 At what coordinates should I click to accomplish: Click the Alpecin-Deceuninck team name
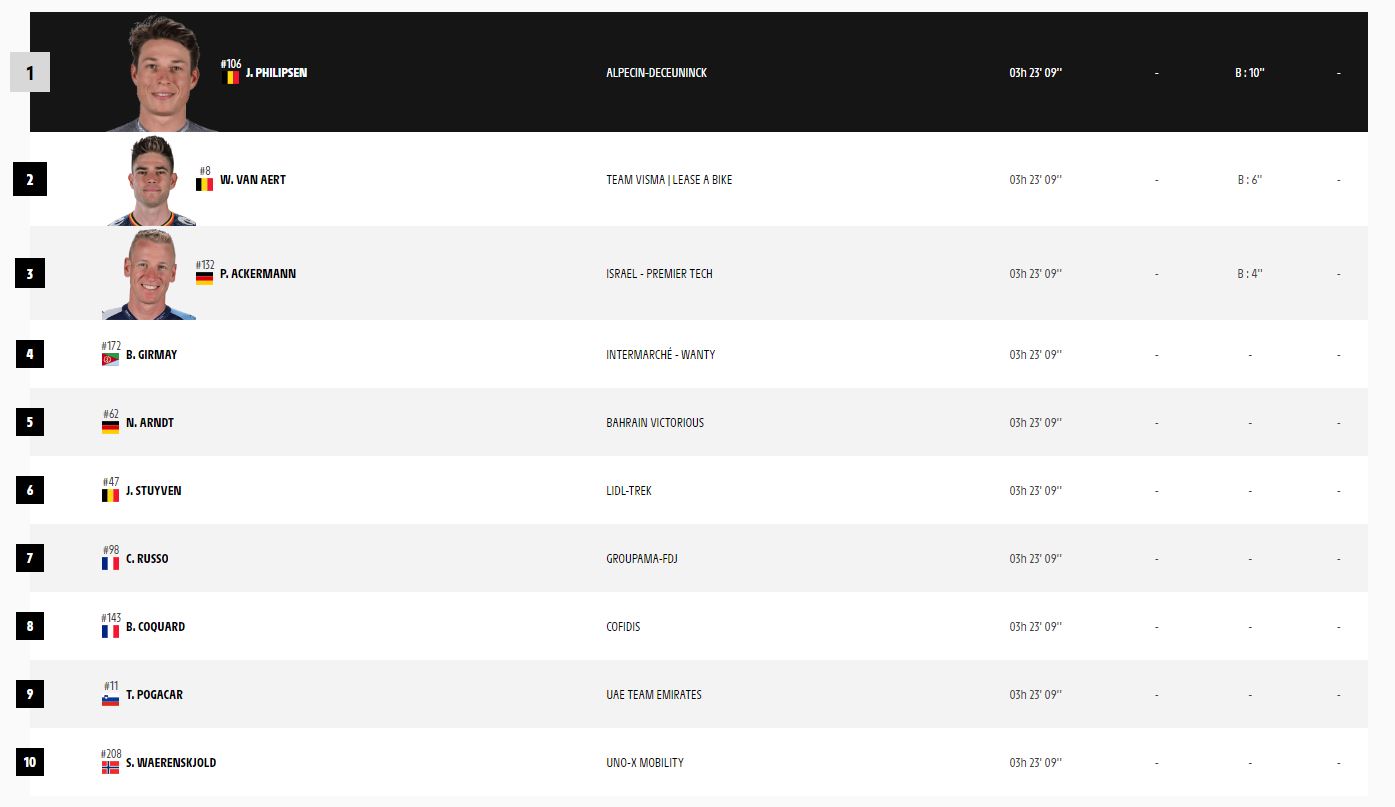656,73
